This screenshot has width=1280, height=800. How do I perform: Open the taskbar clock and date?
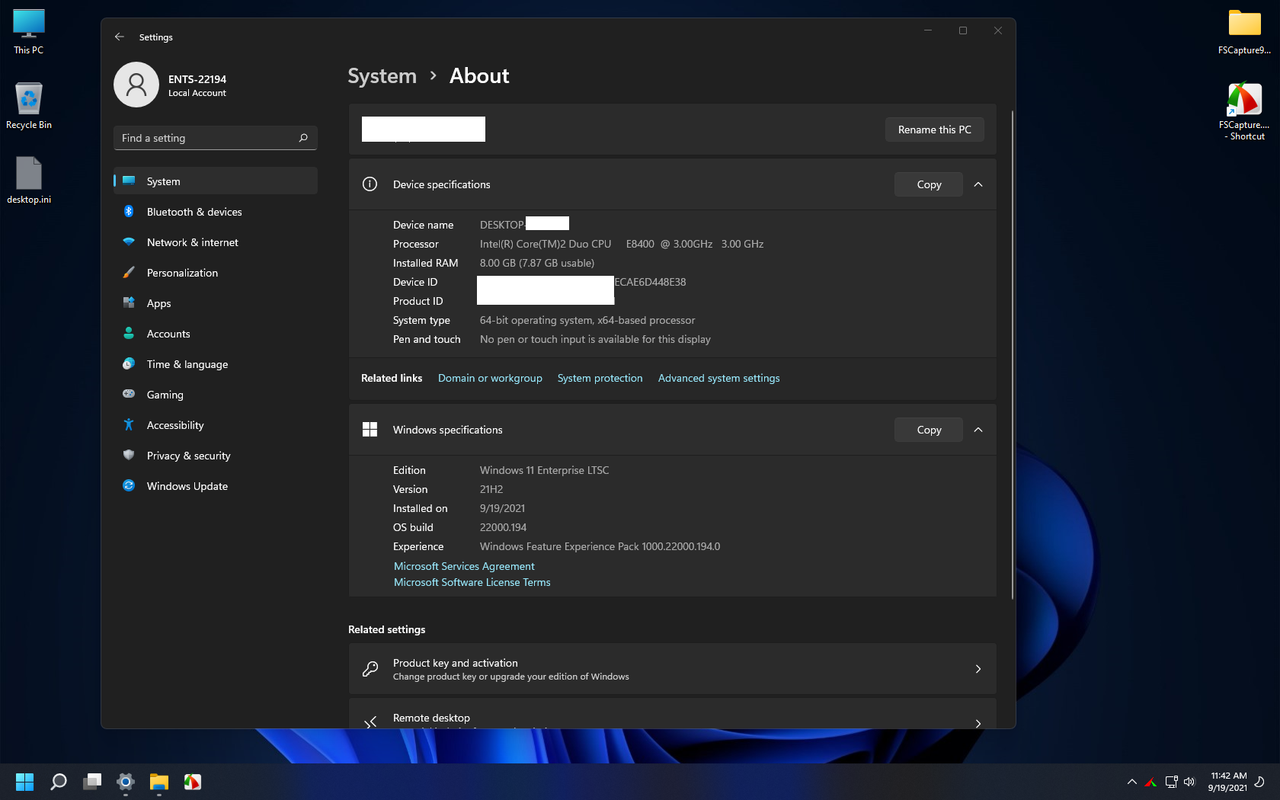[x=1228, y=782]
